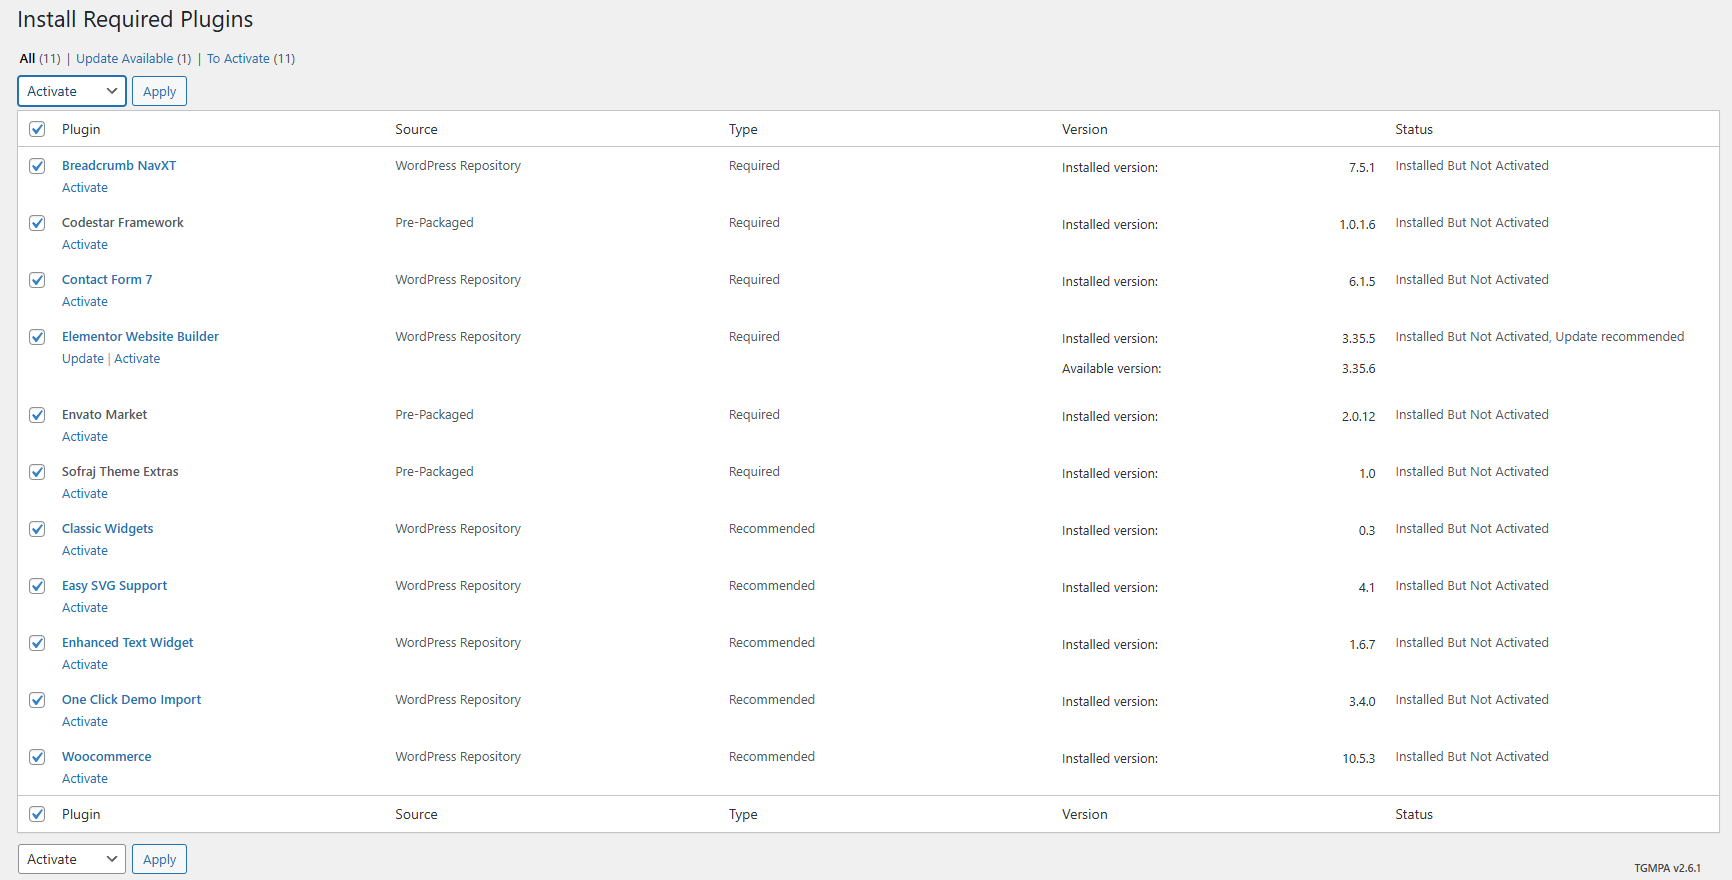Click Breadcrumb NavXT version 7.5.1
This screenshot has width=1732, height=880.
tap(1362, 168)
